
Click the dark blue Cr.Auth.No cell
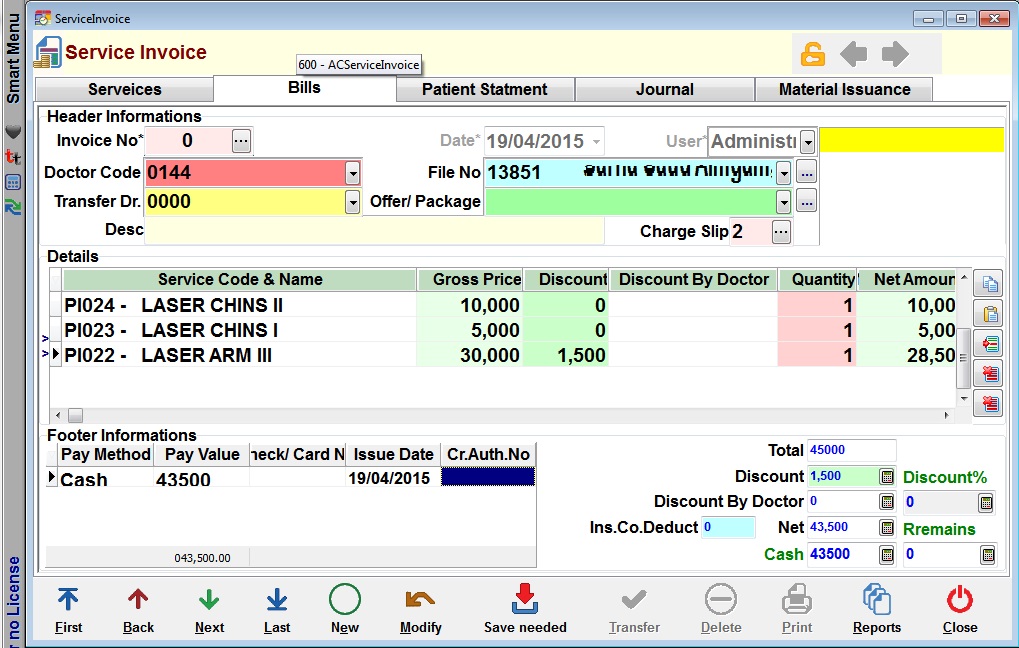tap(488, 478)
